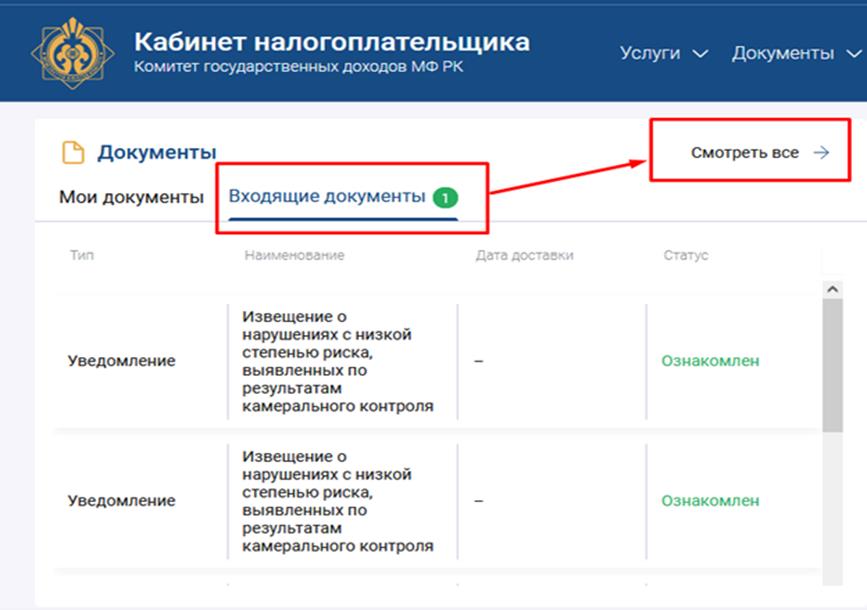Click the green badge on Входящие документы

click(x=445, y=198)
